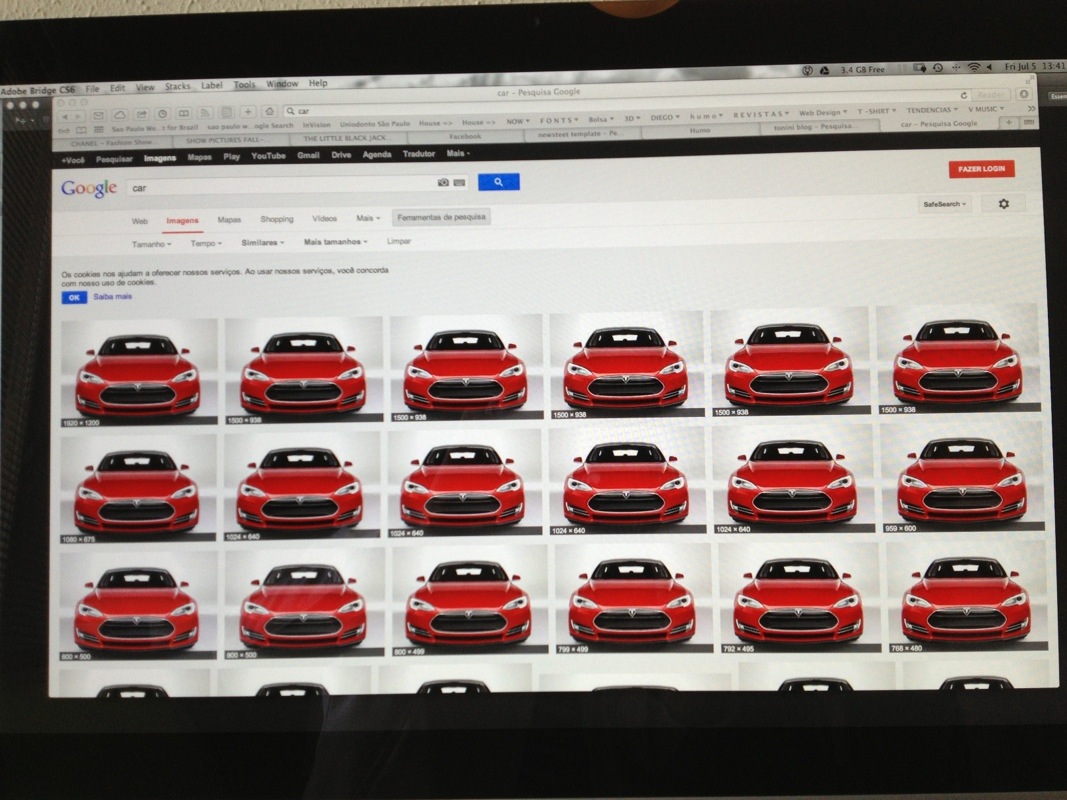This screenshot has width=1067, height=800.
Task: Open car thumbnail labeled 1920 × 1200
Action: pos(139,372)
